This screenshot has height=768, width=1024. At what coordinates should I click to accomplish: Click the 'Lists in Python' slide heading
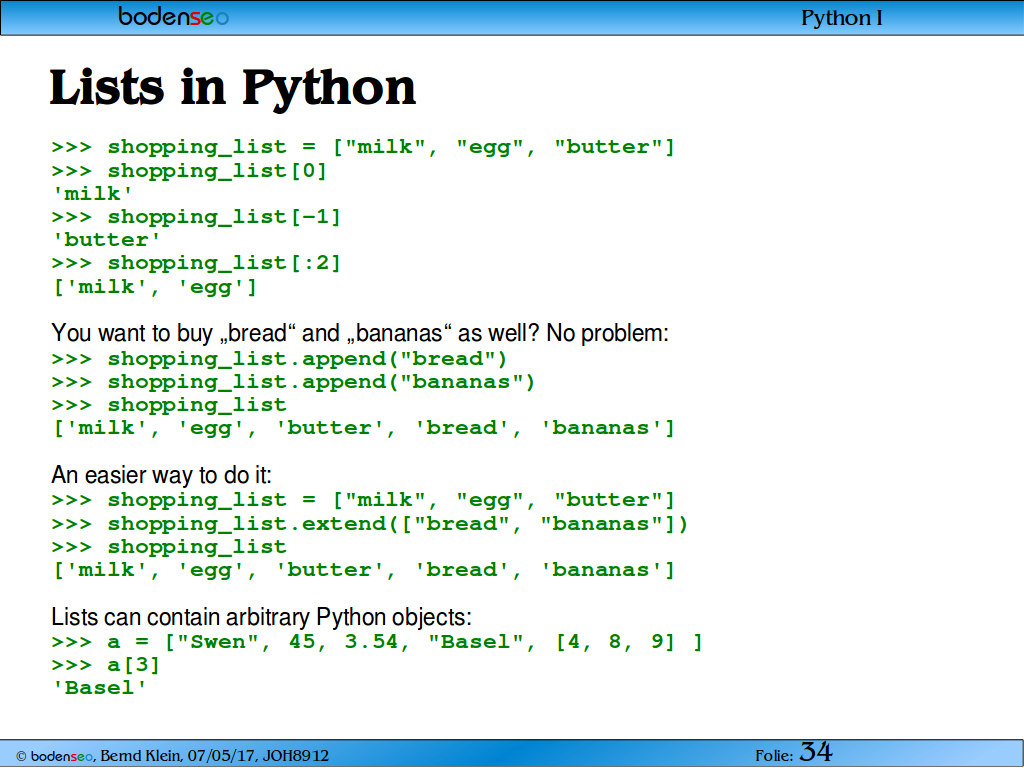232,88
